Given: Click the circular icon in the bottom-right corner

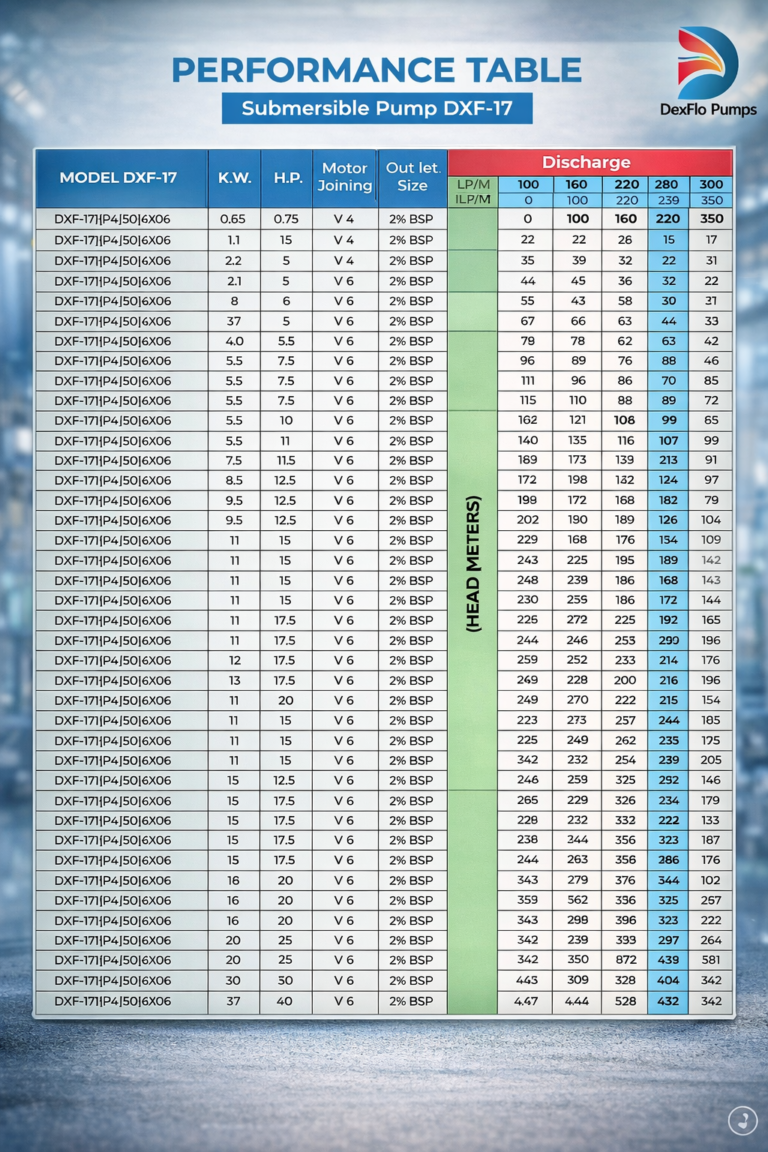Looking at the screenshot, I should point(741,1121).
